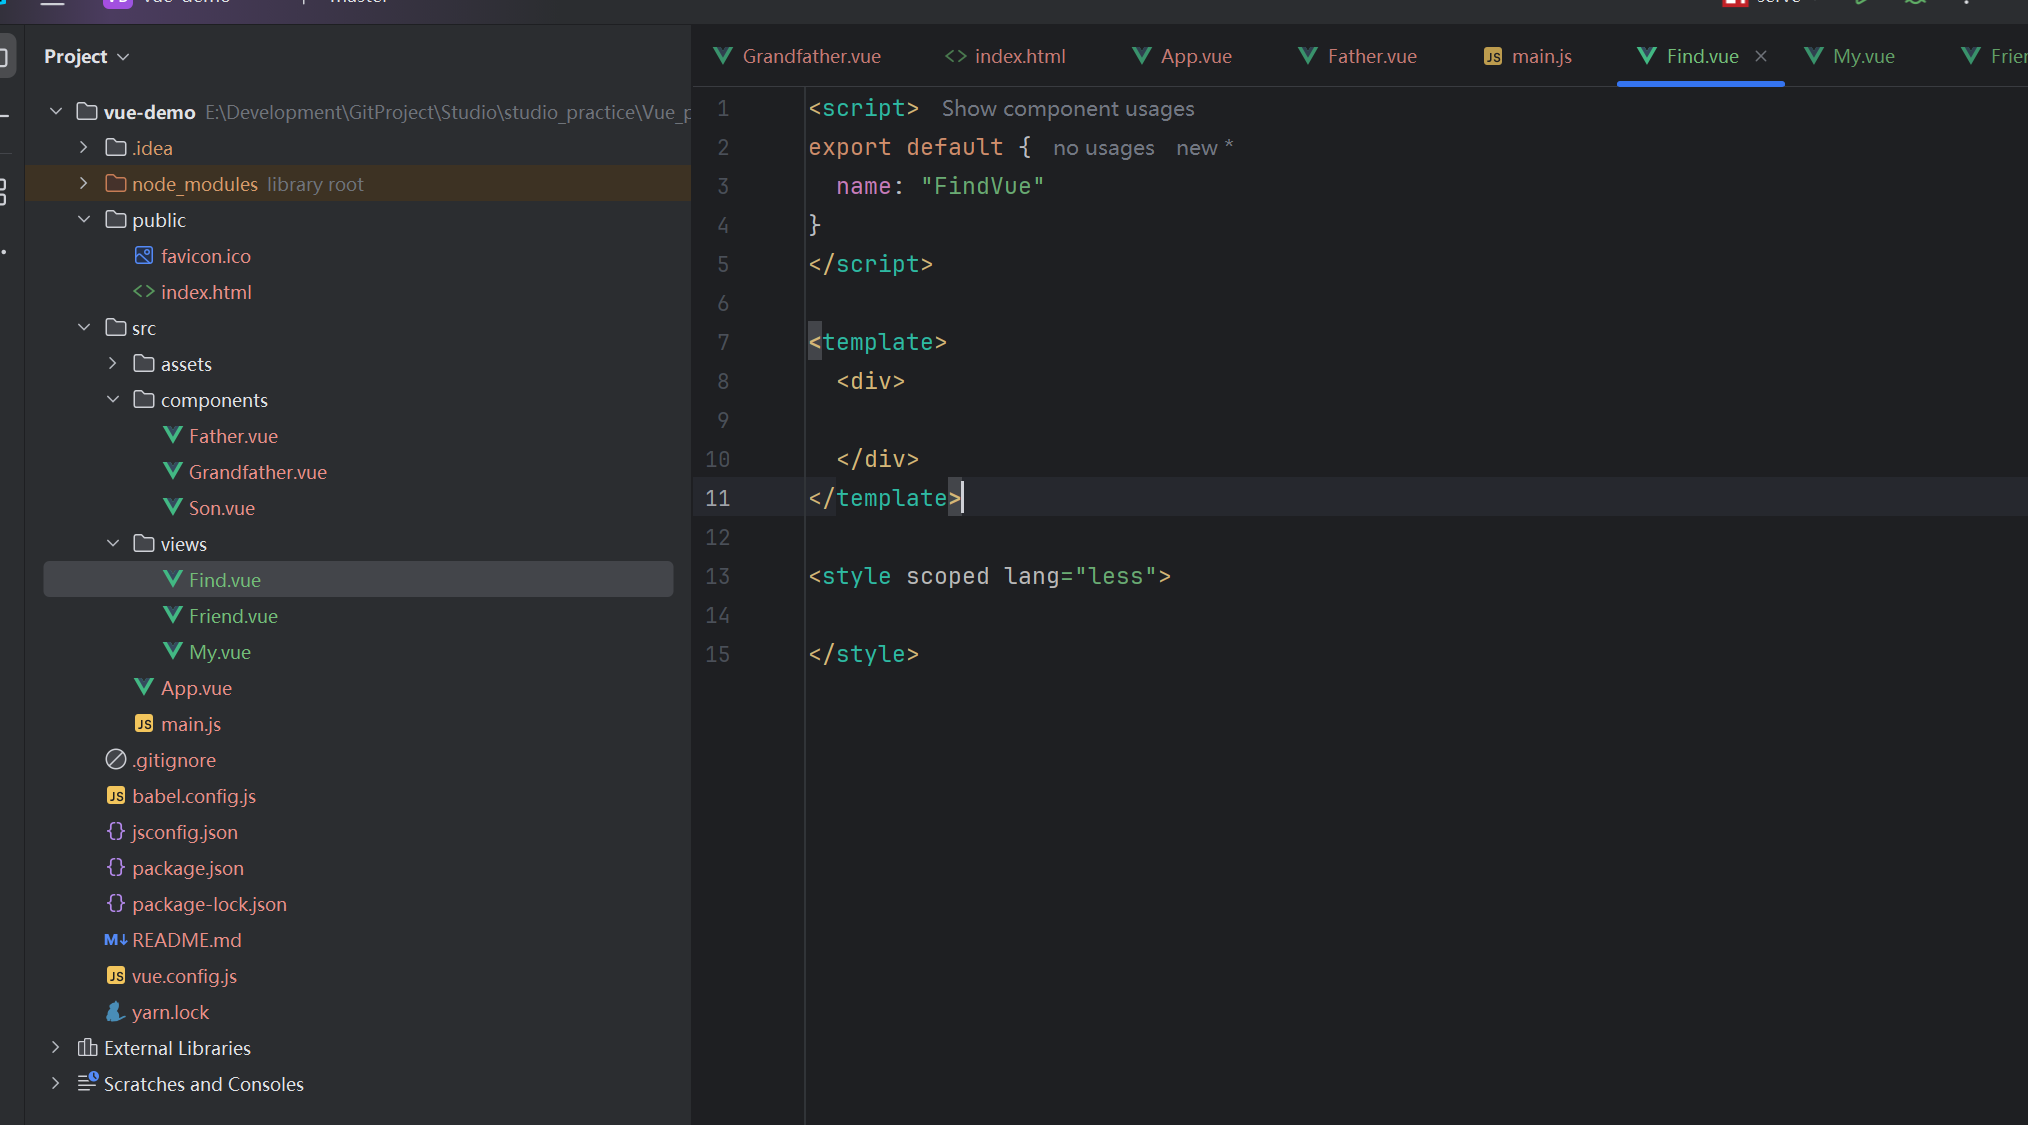Click the braces icon next to package.json

click(116, 868)
